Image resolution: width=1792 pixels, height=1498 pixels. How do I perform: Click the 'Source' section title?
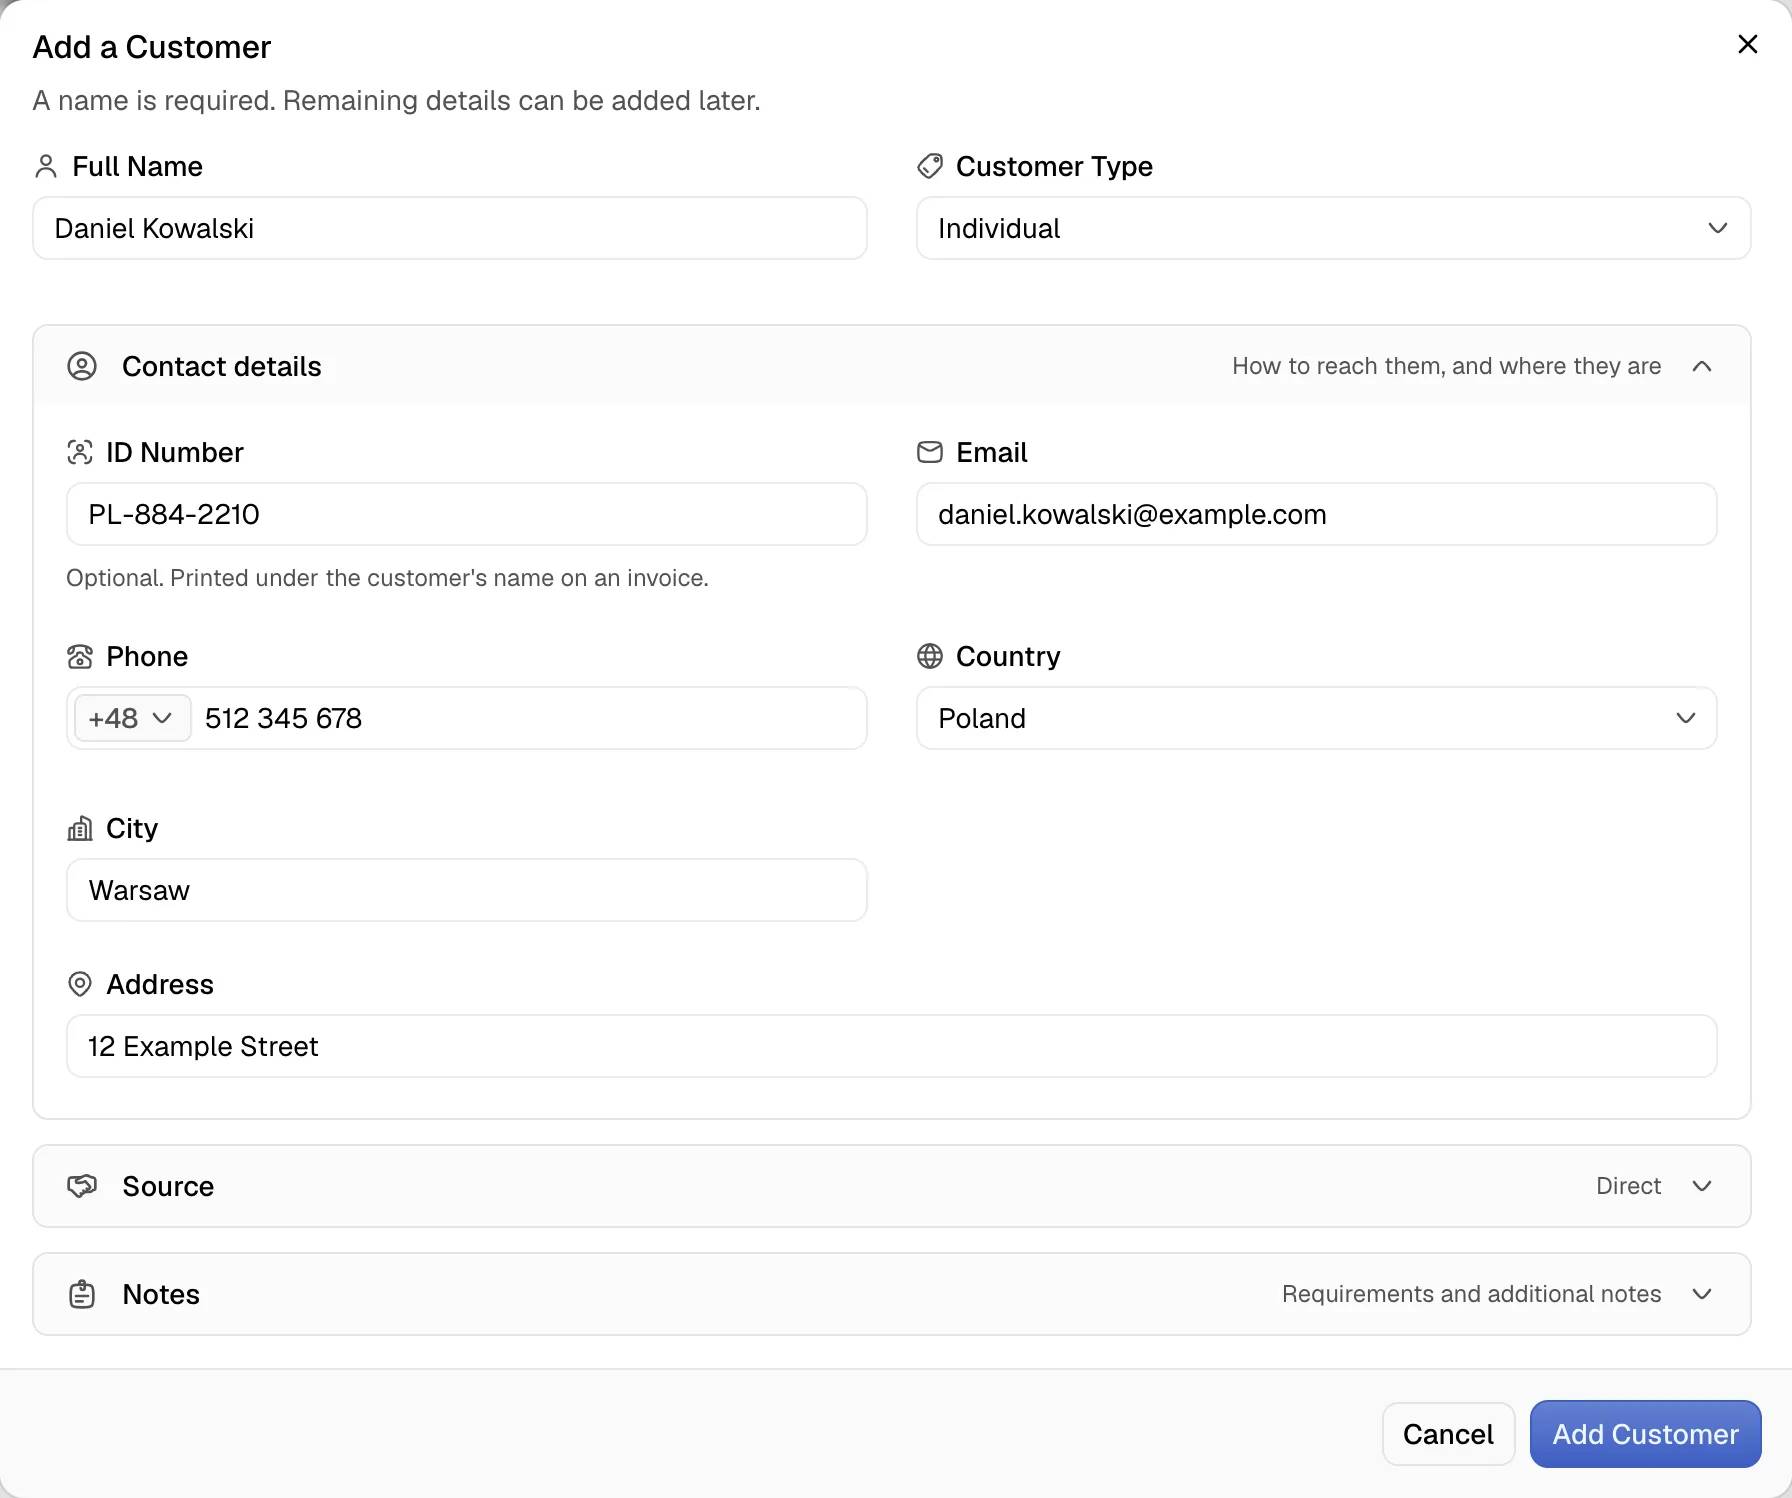[x=168, y=1186]
